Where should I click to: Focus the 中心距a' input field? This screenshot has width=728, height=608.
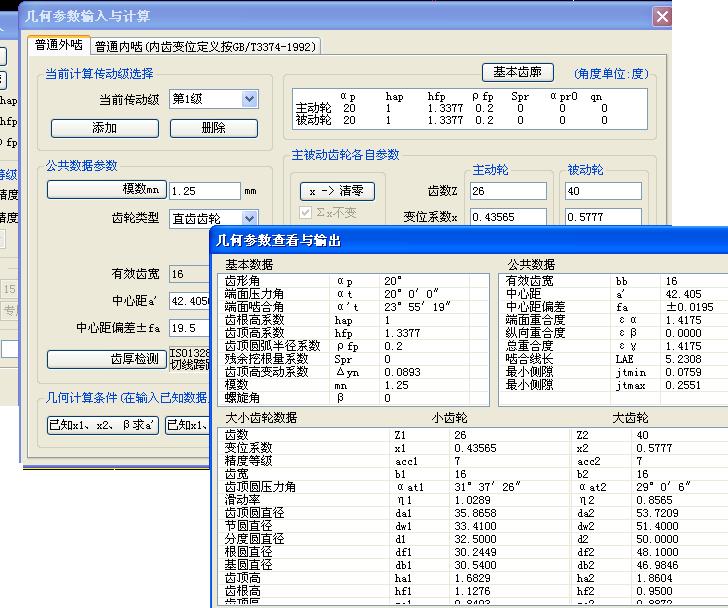tap(190, 301)
